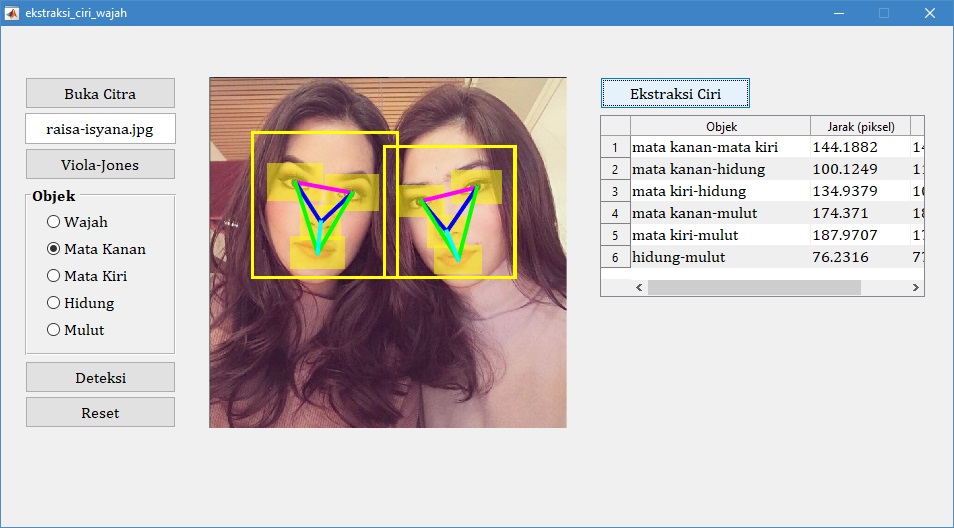Select the Wajah radio button
Image resolution: width=954 pixels, height=528 pixels.
[x=54, y=222]
